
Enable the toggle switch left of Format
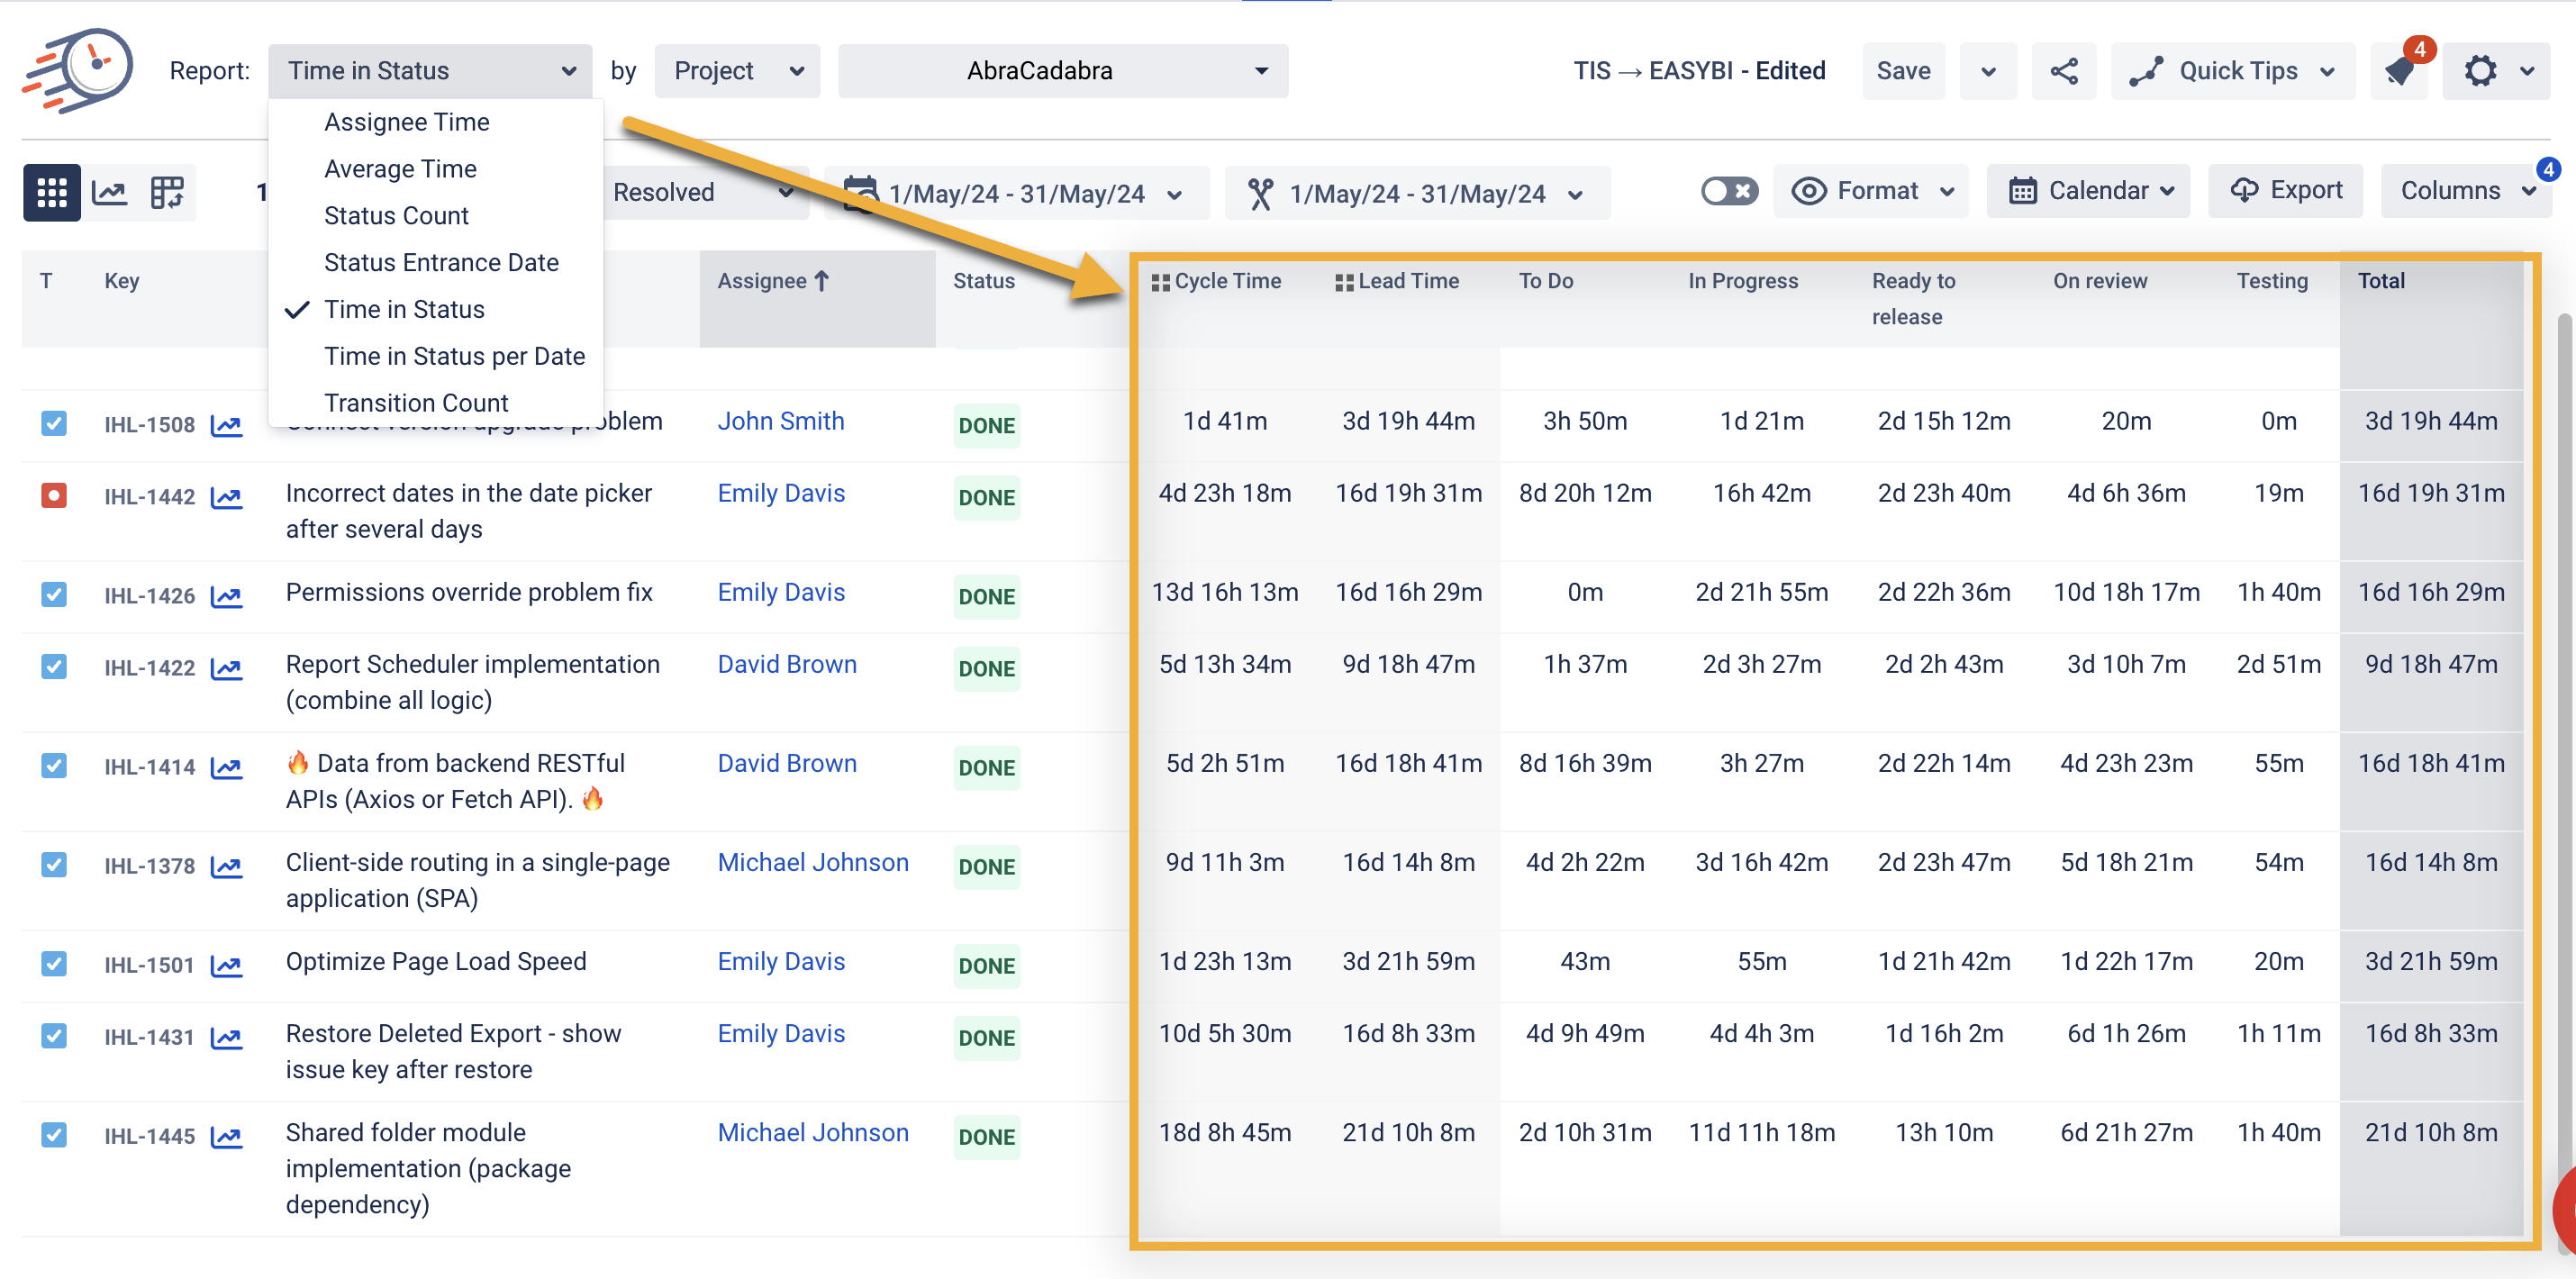pyautogui.click(x=1729, y=191)
